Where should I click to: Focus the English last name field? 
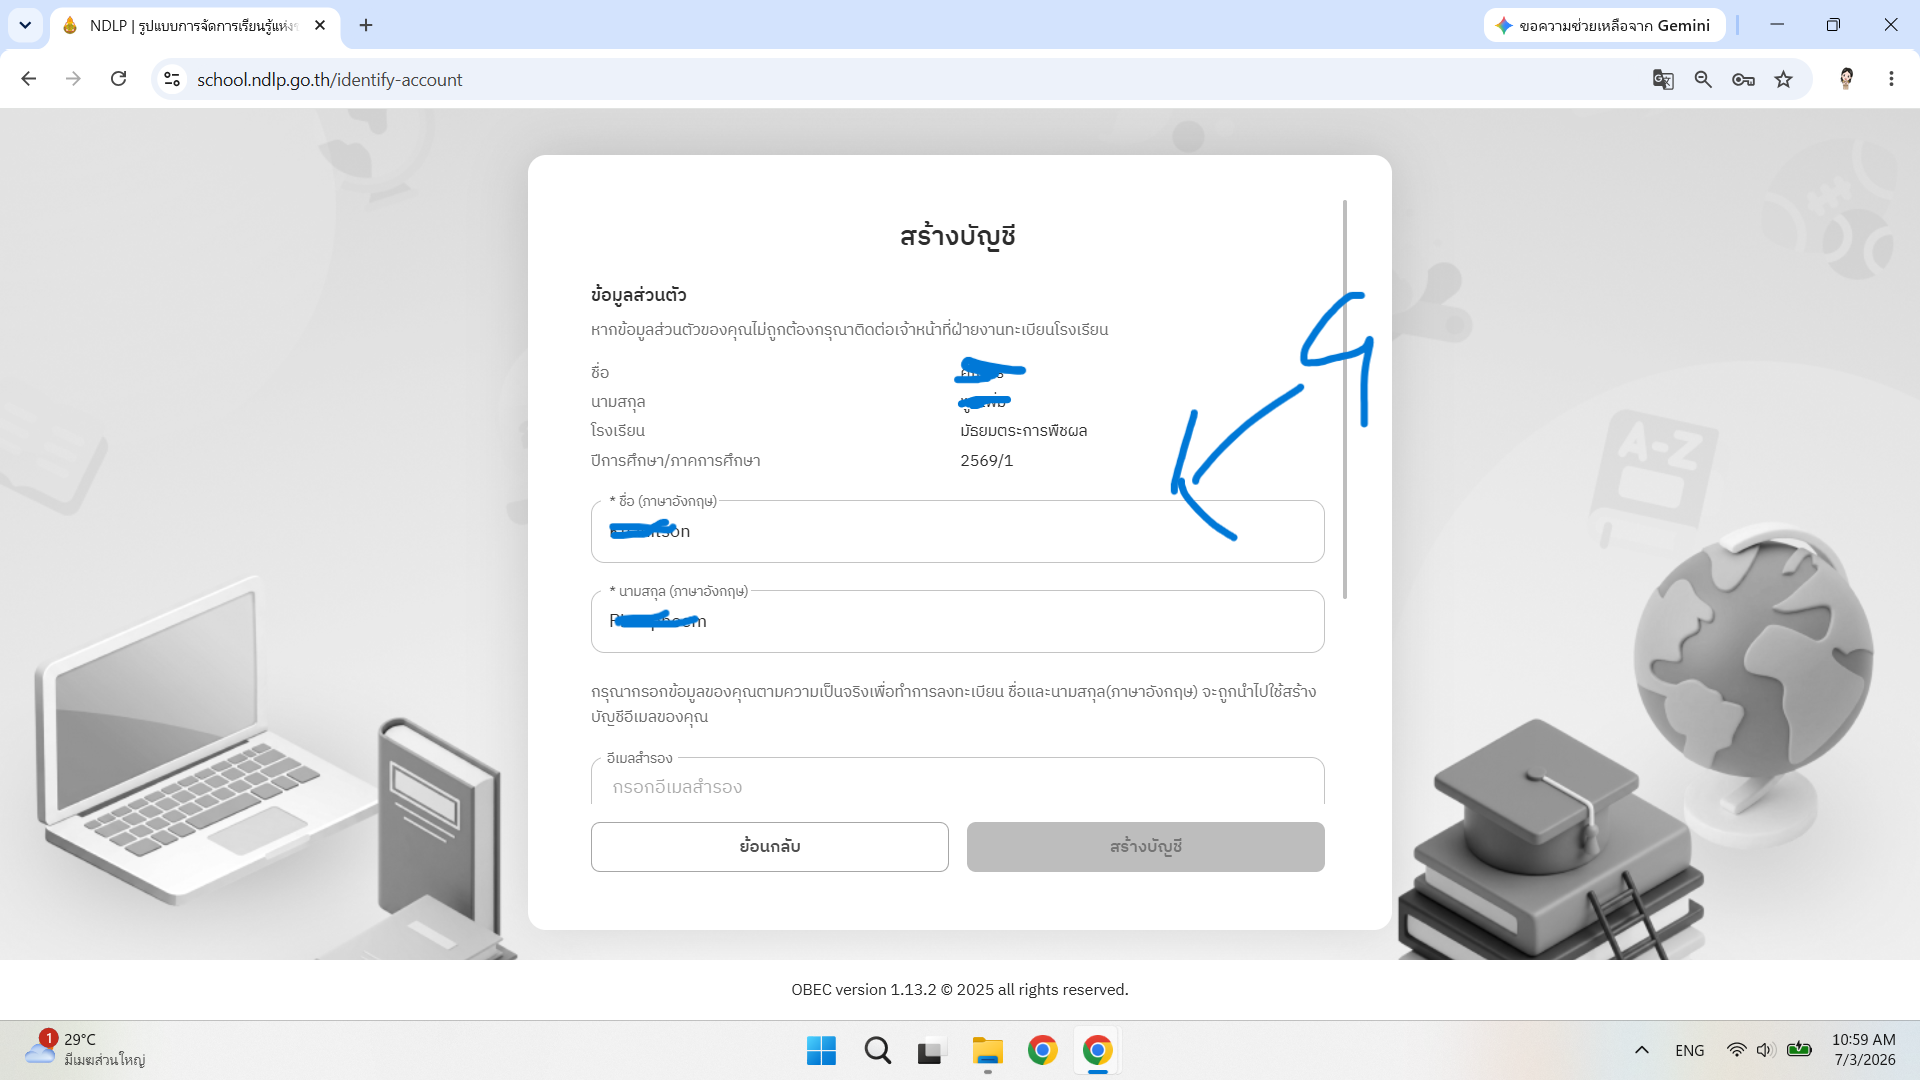coord(957,621)
